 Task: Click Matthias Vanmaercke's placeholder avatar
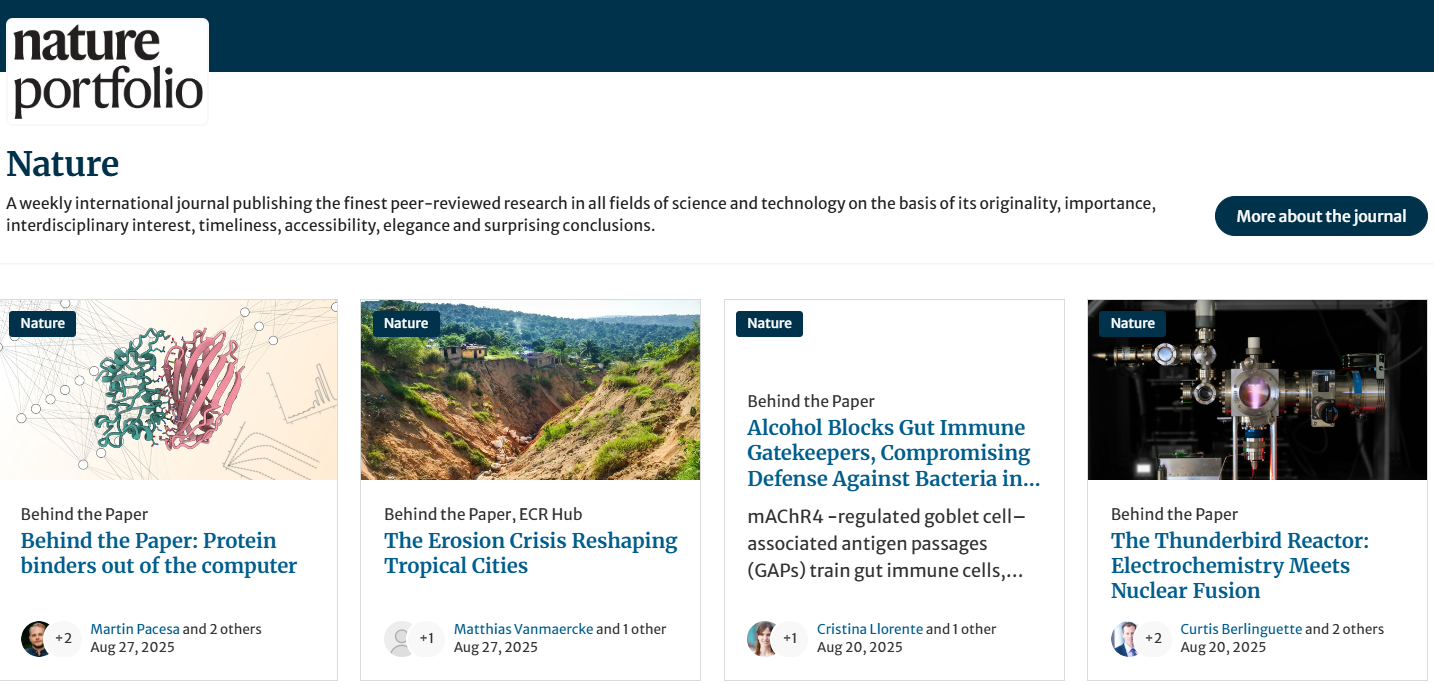coord(400,638)
